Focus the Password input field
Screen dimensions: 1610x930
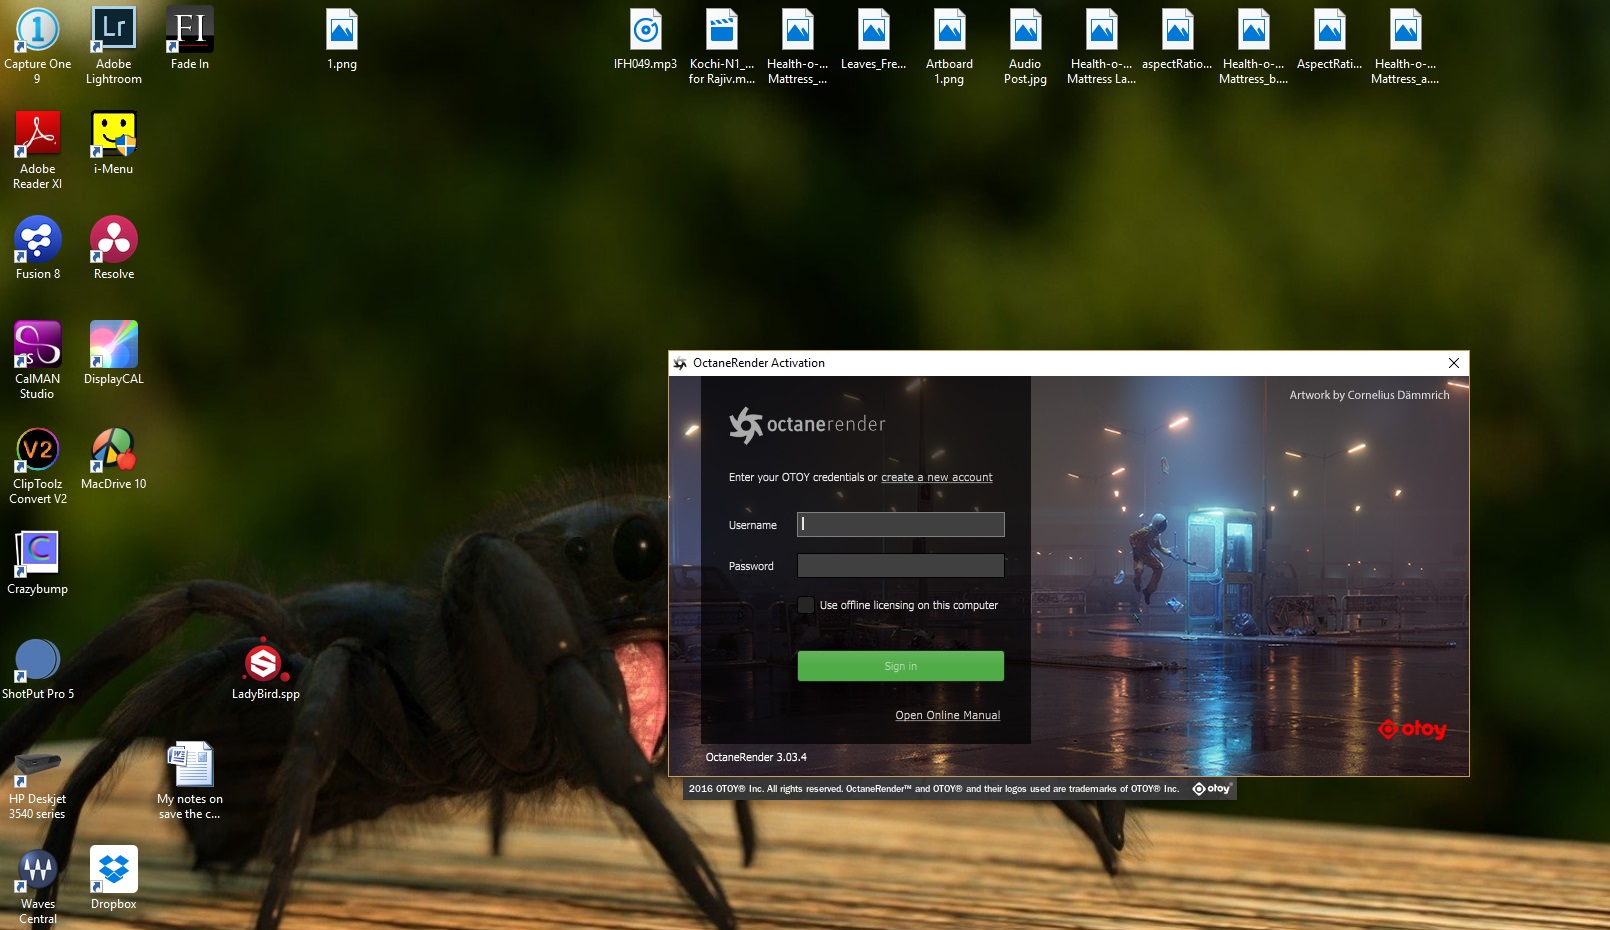(x=901, y=566)
